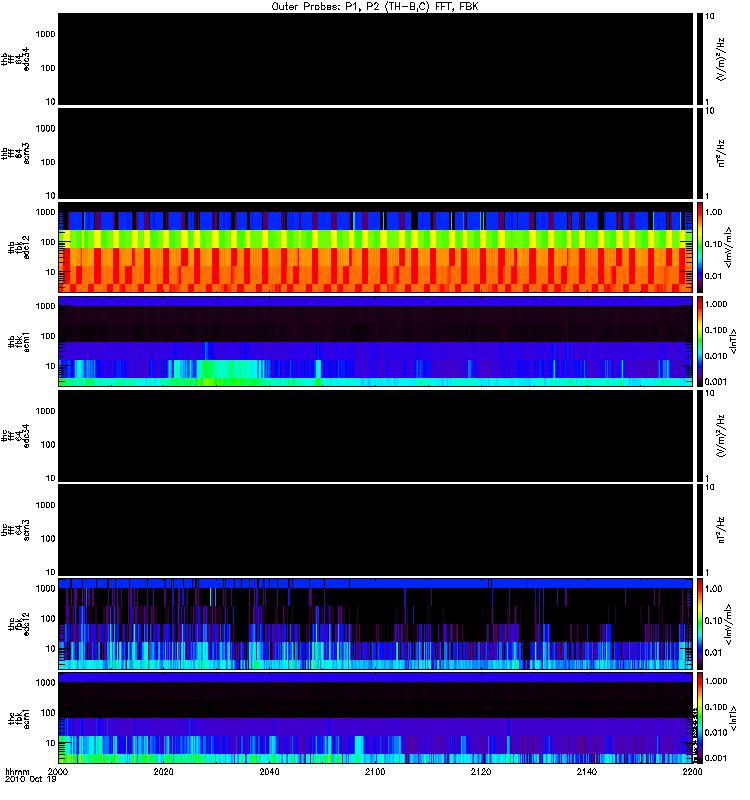Click the black colorbar beside thb edc34 FFT panel

(699, 59)
